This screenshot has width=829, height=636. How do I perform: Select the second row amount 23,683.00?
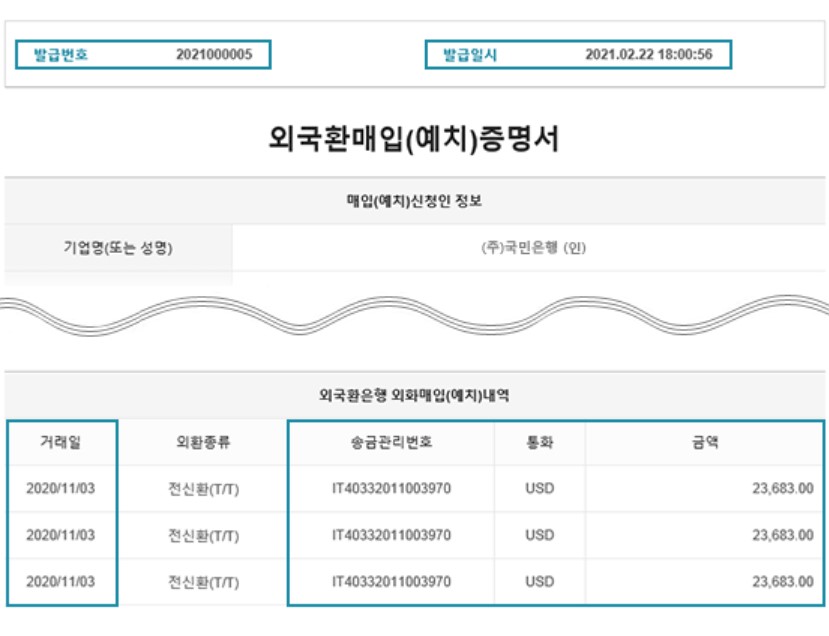[x=783, y=535]
